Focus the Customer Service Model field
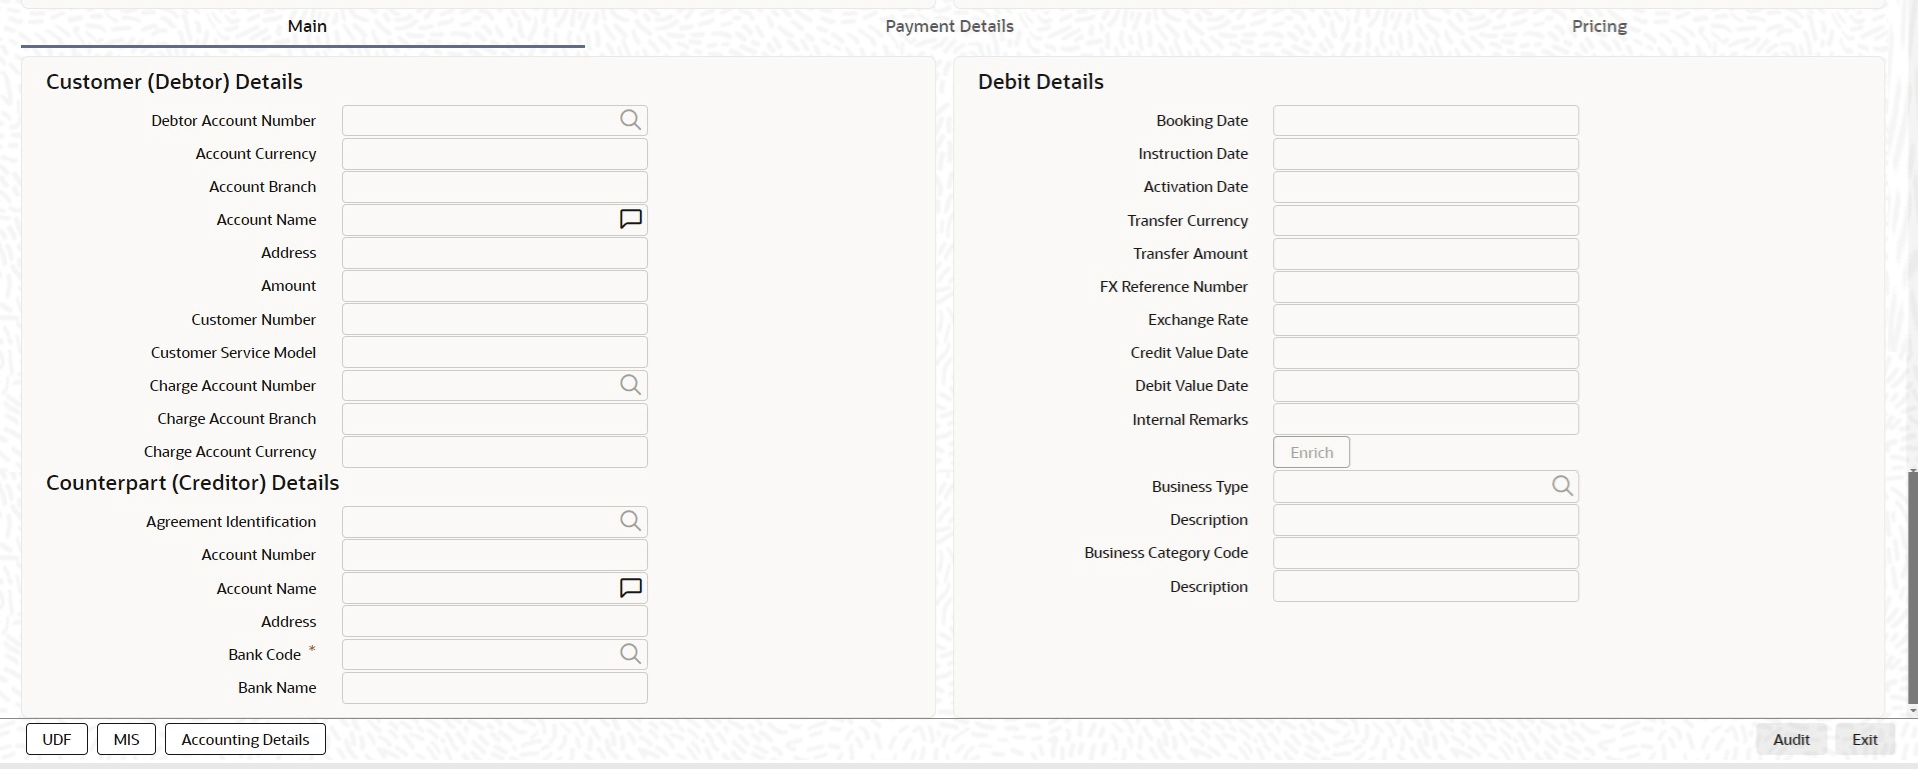 pos(495,352)
